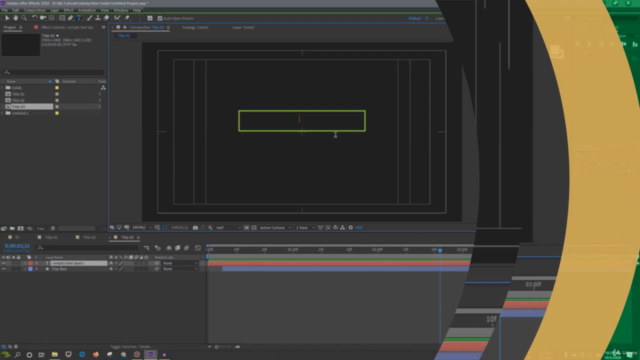Screen dimensions: 640x360
Task: Create a new folder in Project panel
Action: tap(12, 229)
